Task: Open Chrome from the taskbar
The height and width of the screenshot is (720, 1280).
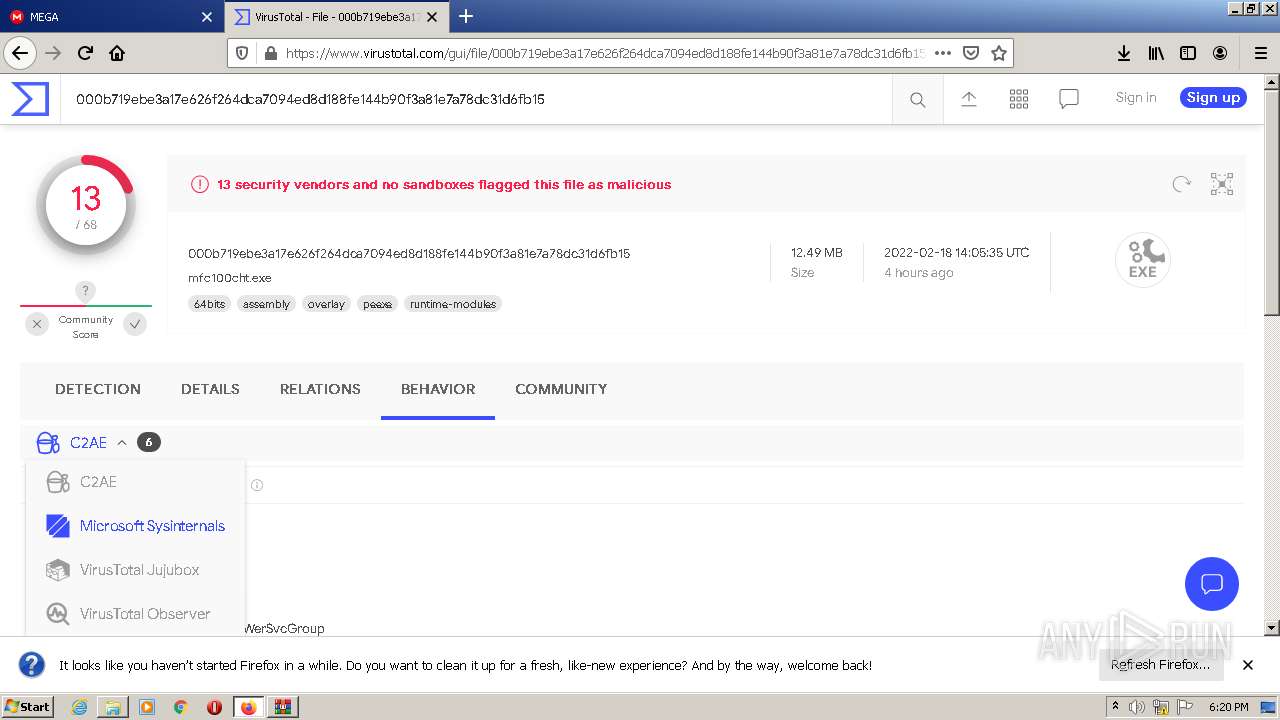Action: [181, 707]
